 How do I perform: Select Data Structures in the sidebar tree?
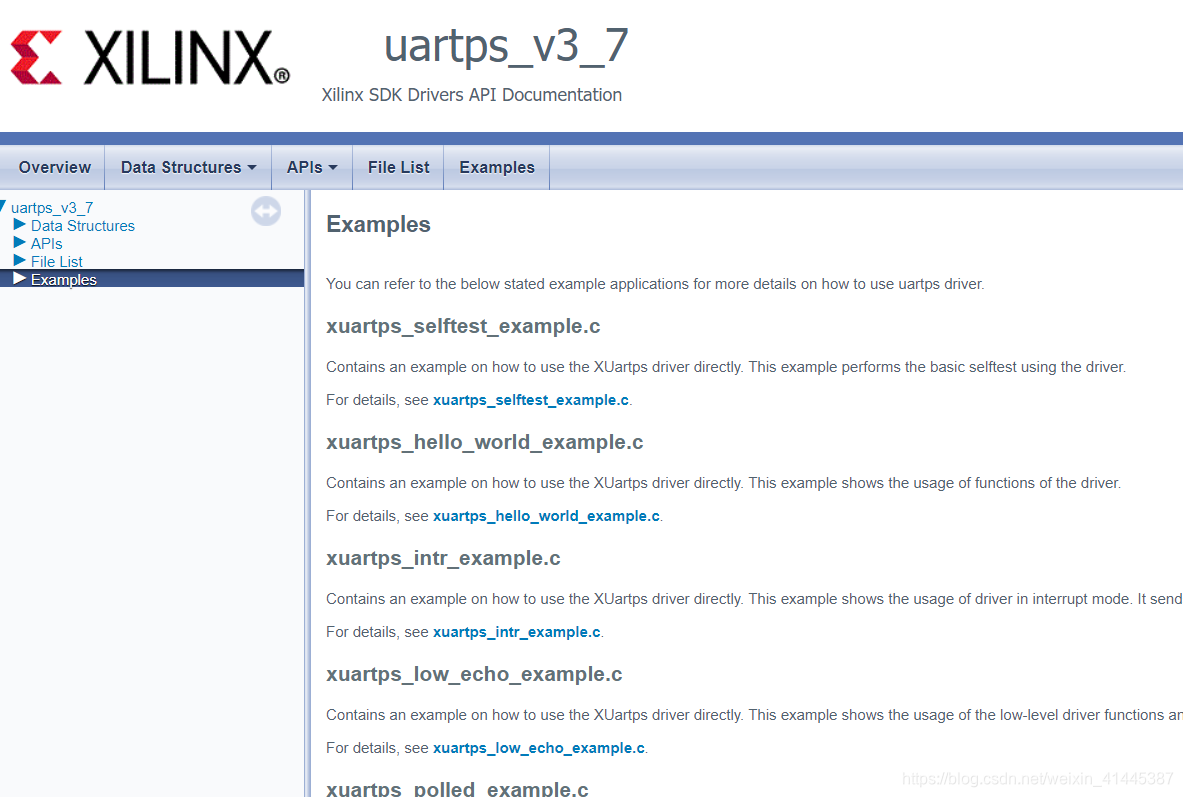83,226
